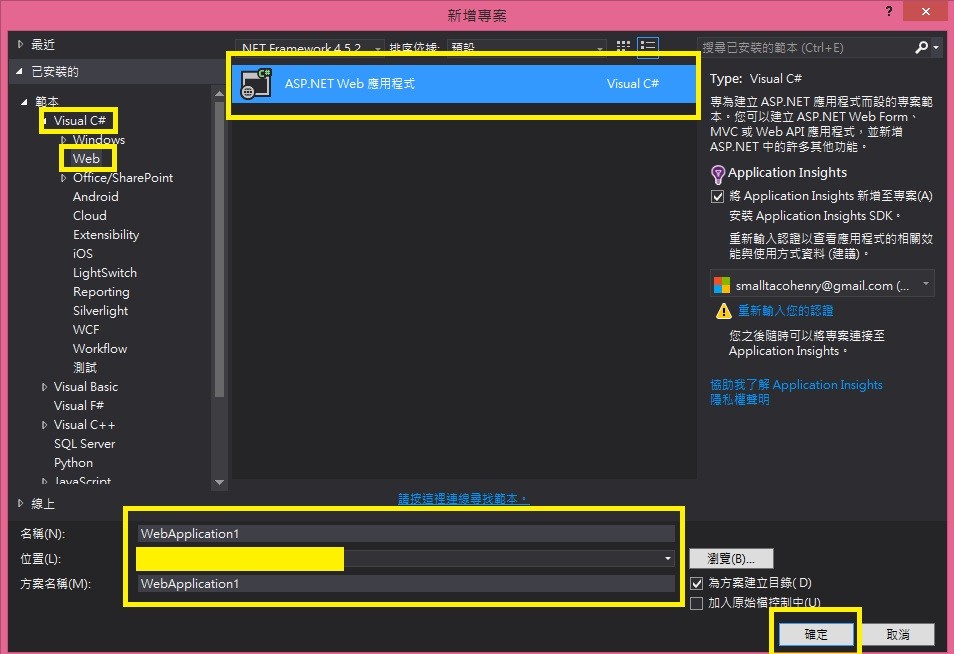Click the Microsoft account logo icon
Image resolution: width=954 pixels, height=654 pixels.
click(722, 285)
